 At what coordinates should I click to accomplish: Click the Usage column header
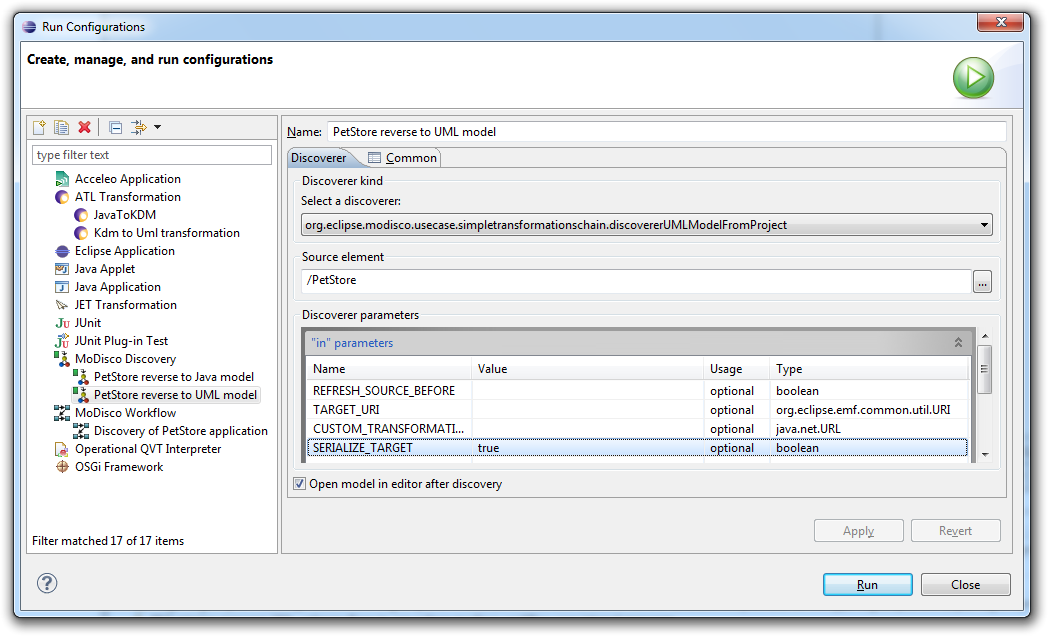(x=737, y=369)
